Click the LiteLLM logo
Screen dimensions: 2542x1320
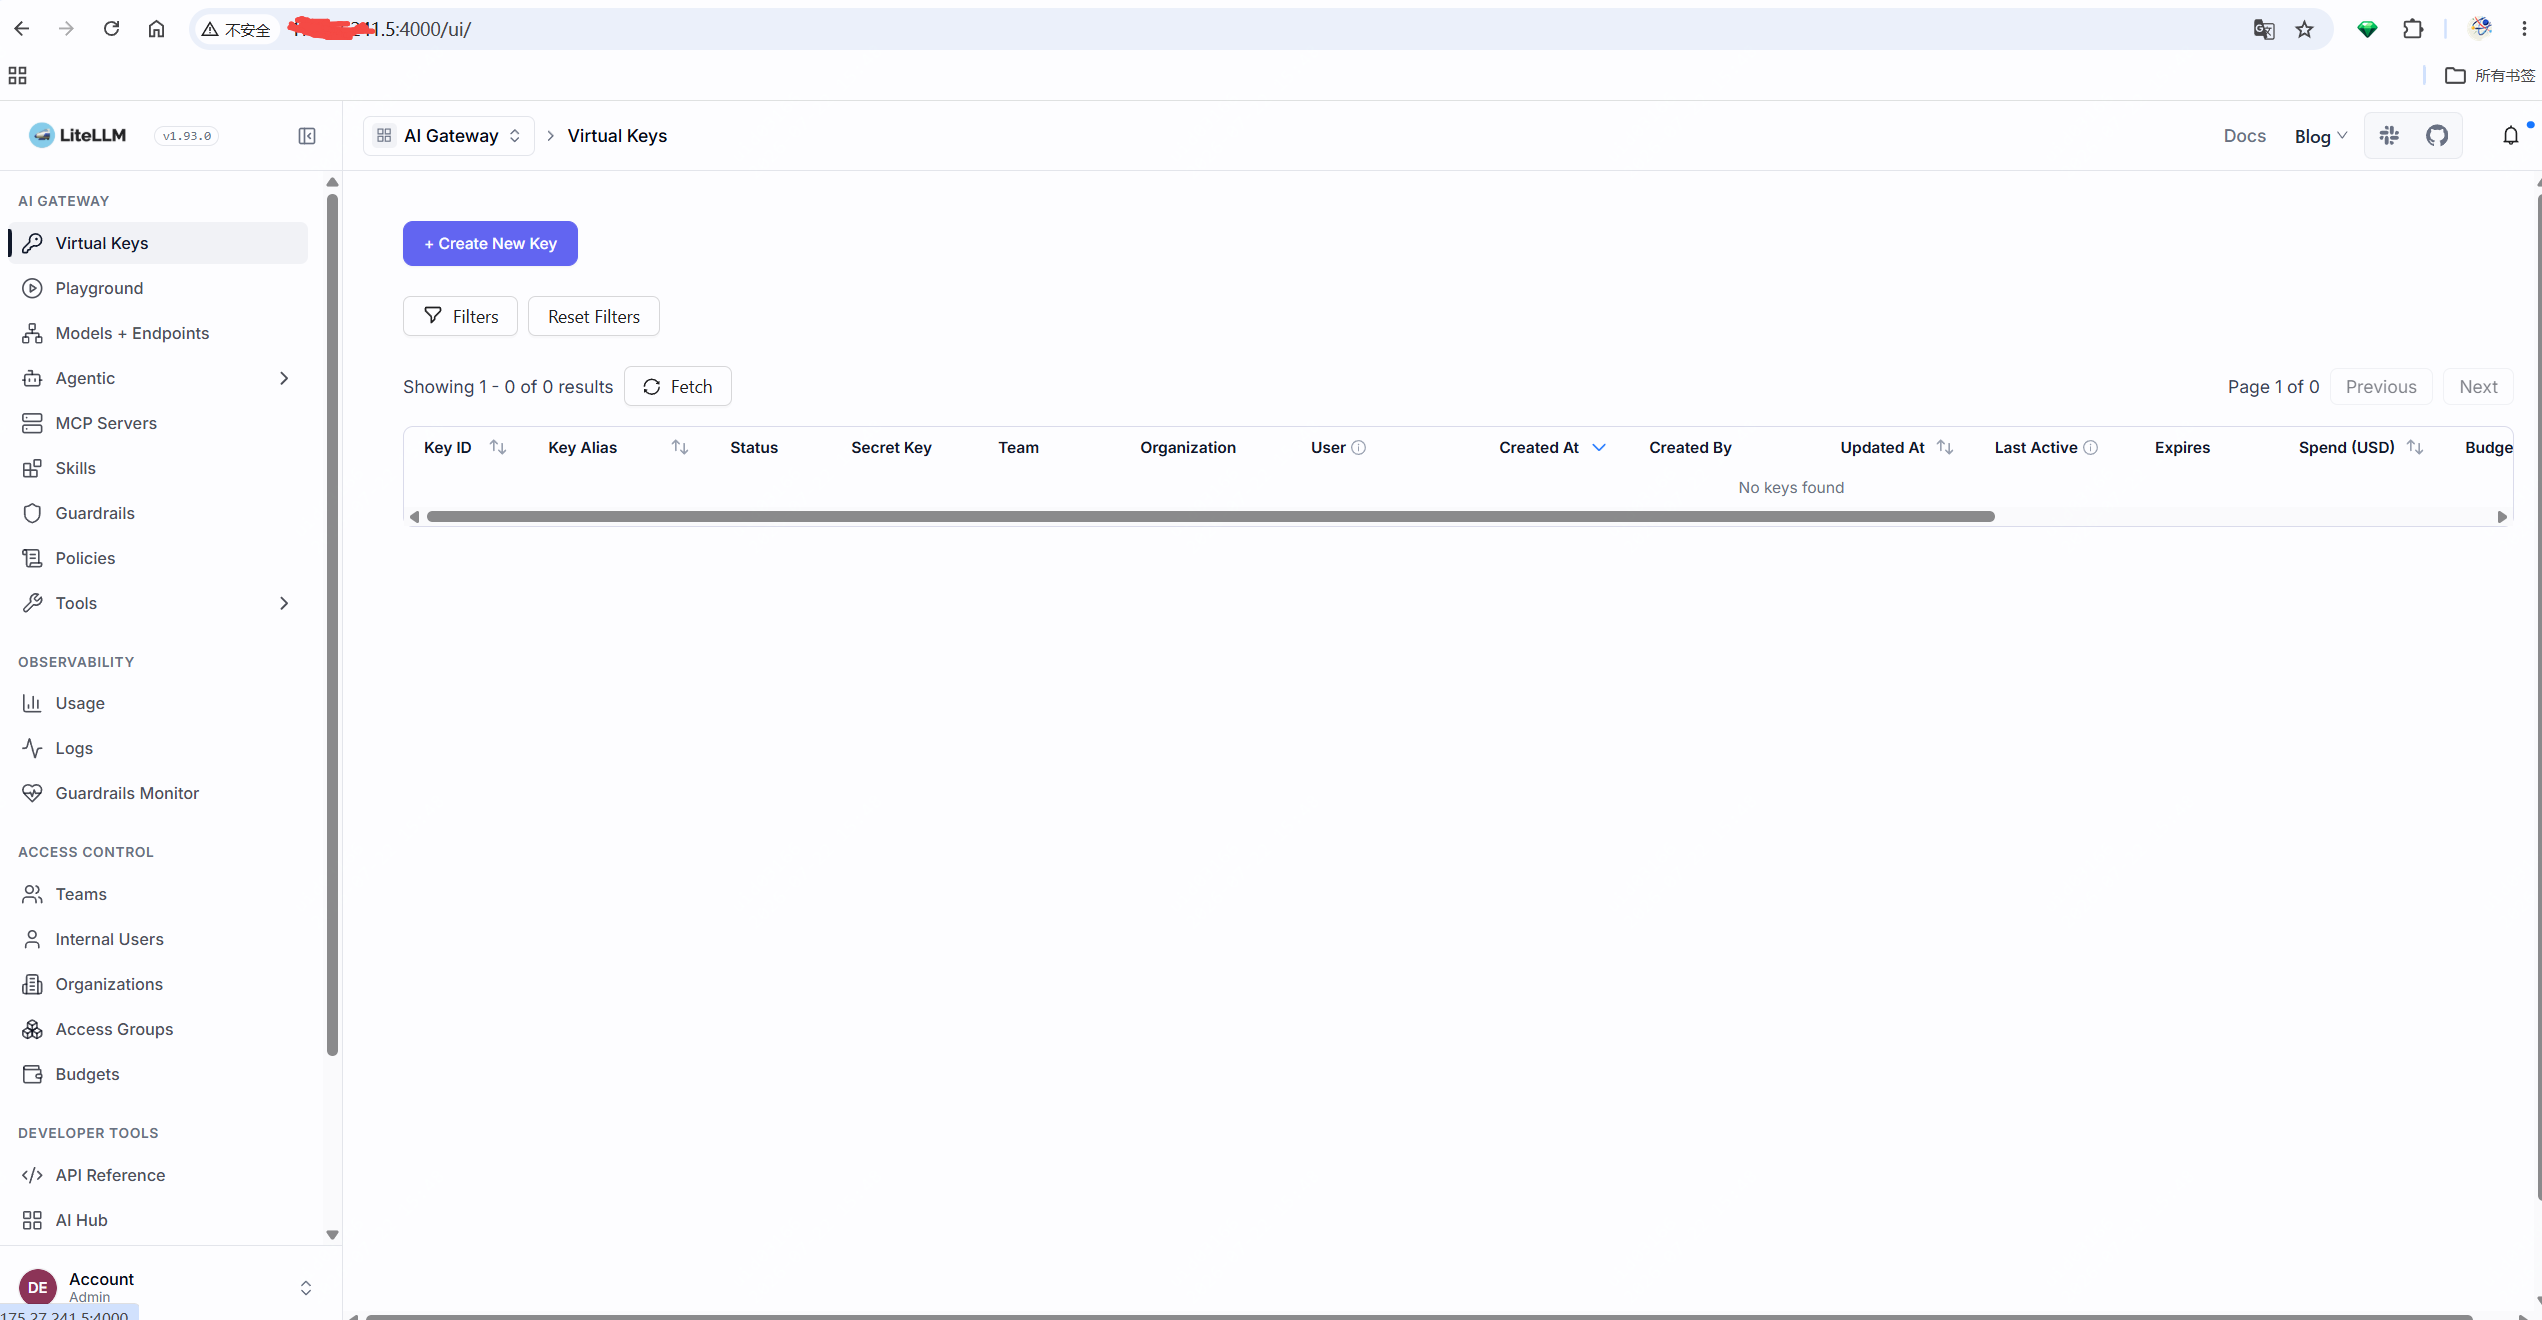[78, 135]
